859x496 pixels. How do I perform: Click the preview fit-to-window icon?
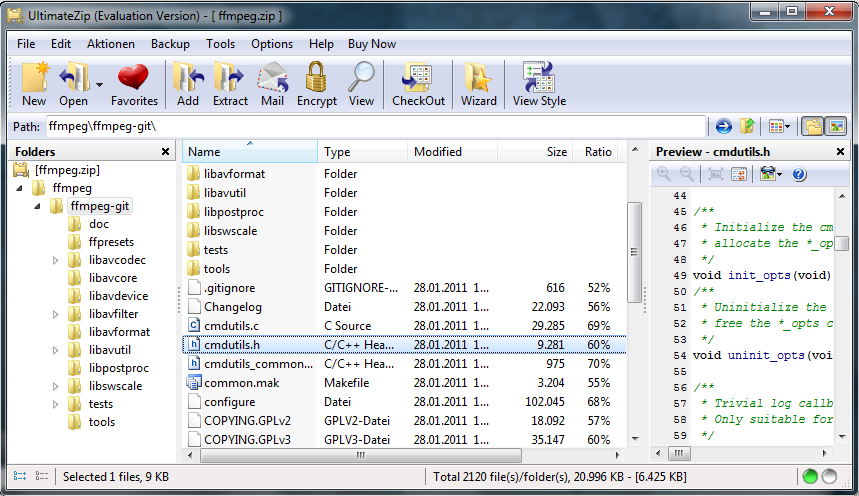pos(715,174)
